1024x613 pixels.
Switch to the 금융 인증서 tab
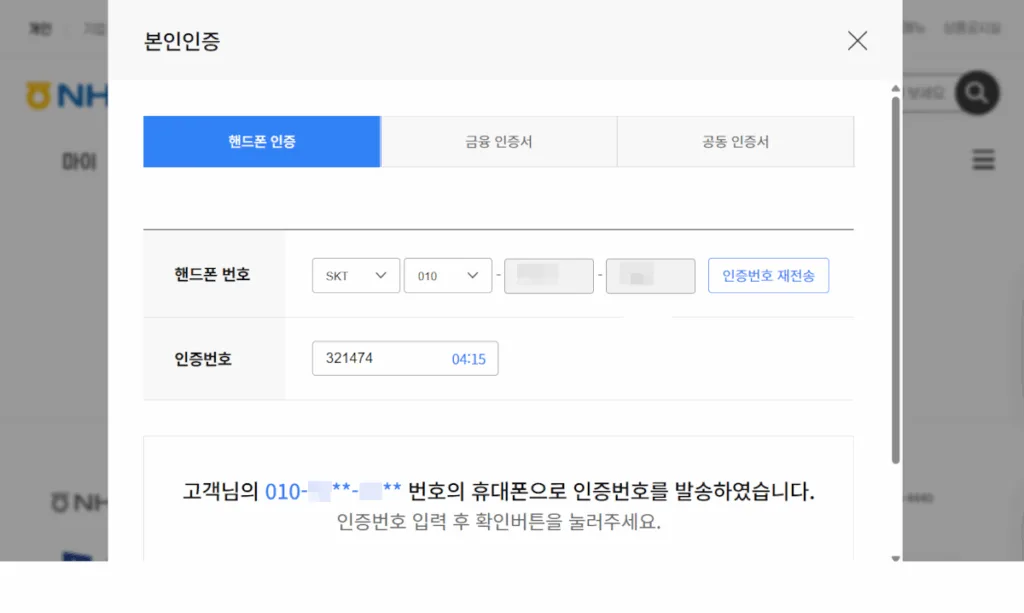[x=499, y=142]
